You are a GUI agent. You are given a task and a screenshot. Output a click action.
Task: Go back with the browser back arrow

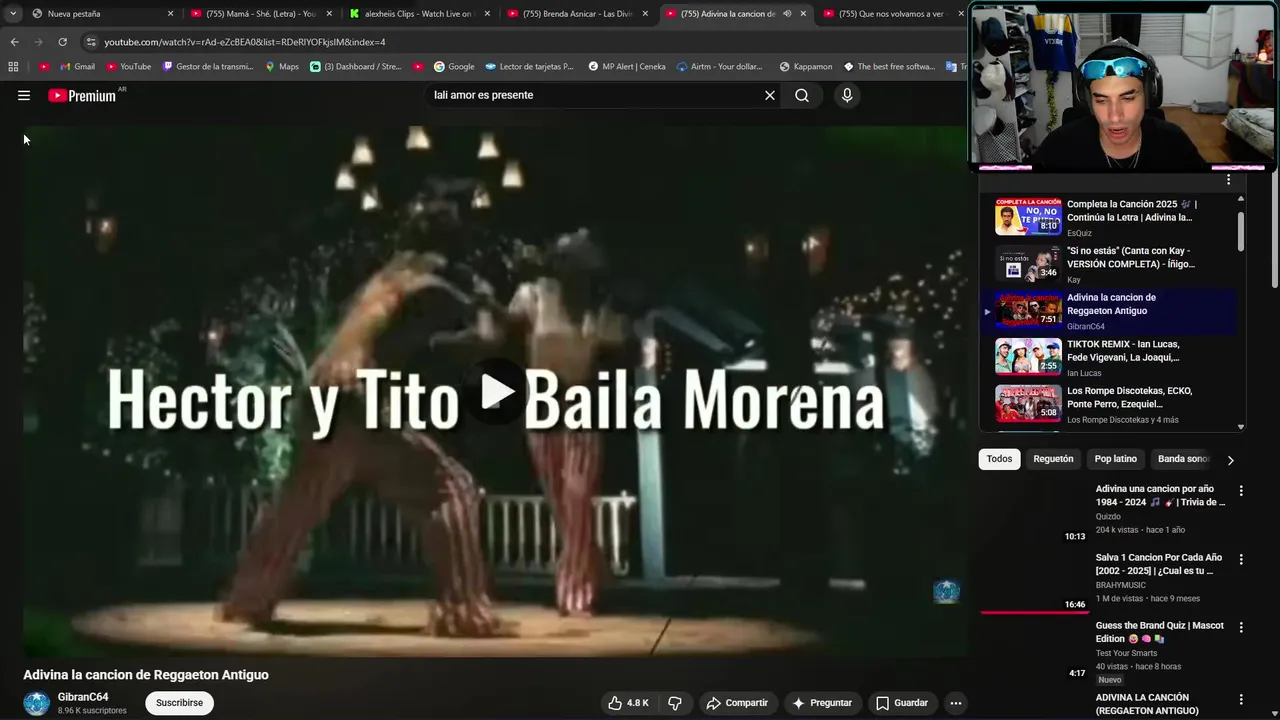point(14,42)
